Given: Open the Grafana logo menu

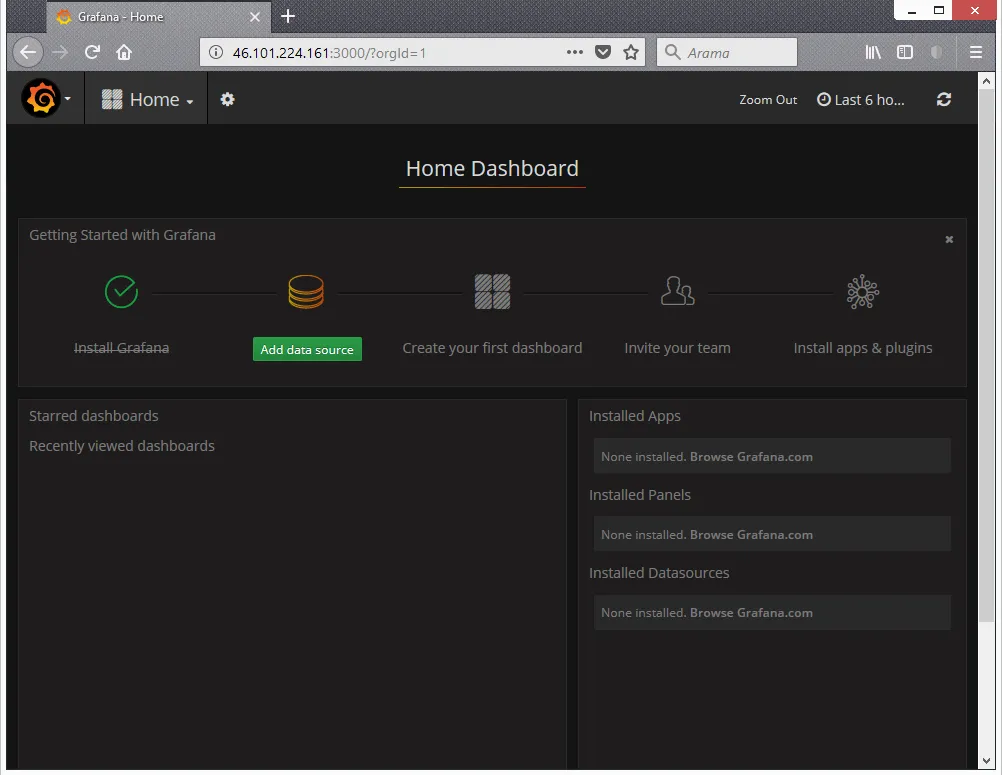Looking at the screenshot, I should tap(46, 98).
